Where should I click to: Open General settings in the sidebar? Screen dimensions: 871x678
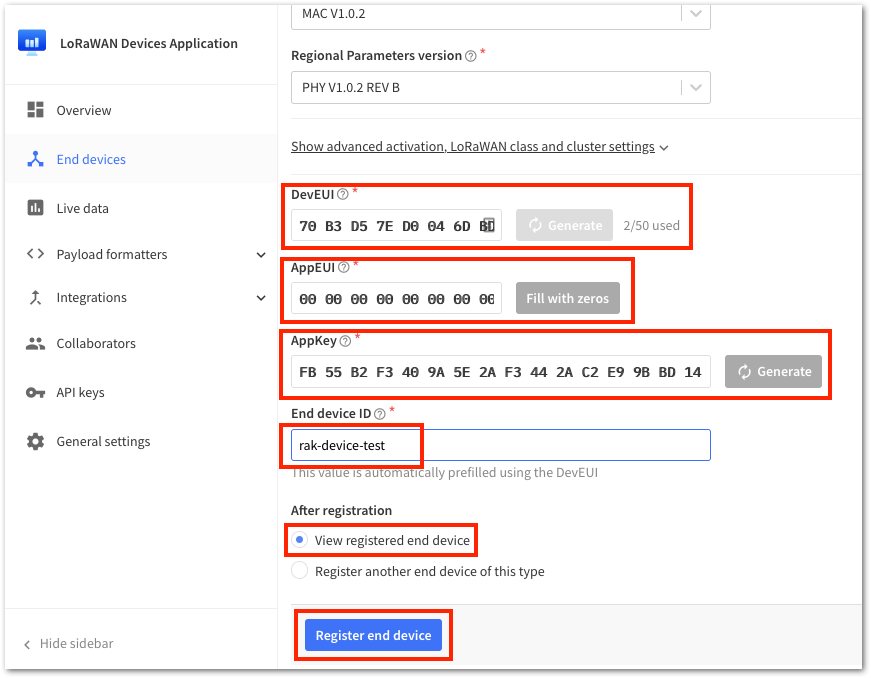coord(141,441)
